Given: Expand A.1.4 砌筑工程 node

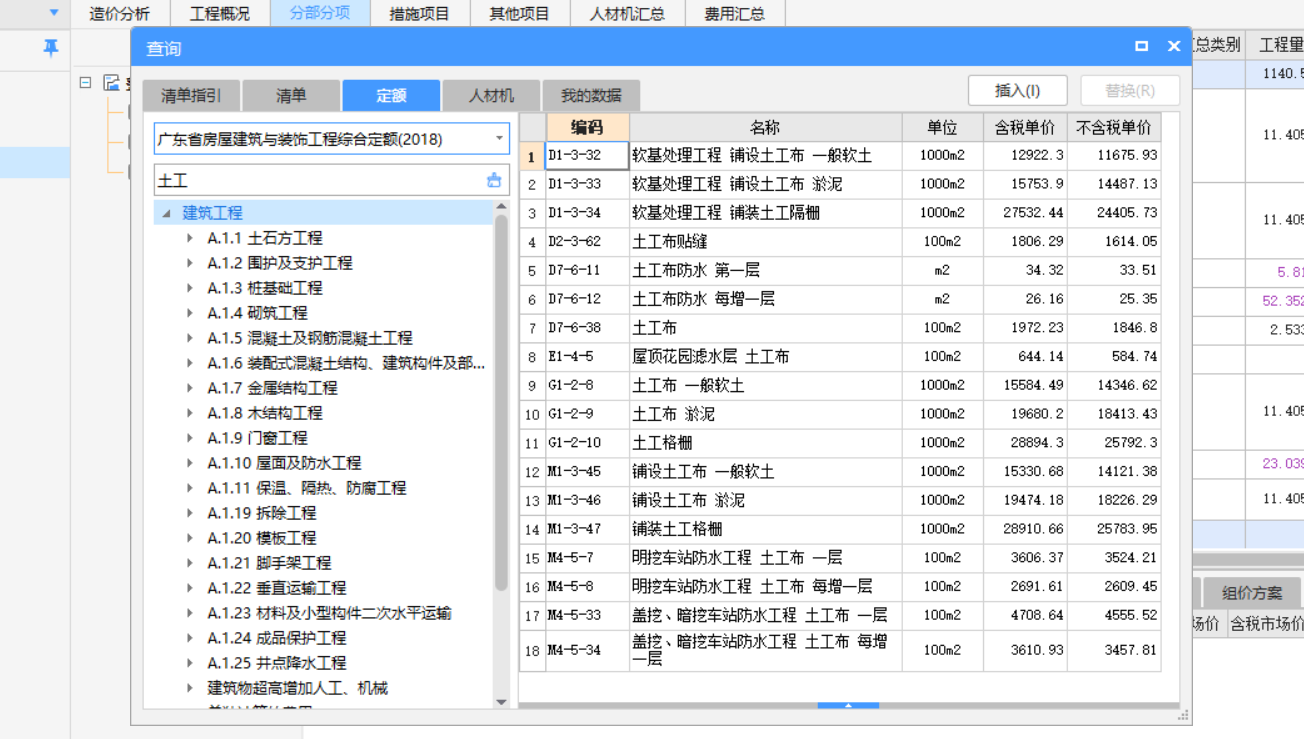Looking at the screenshot, I should [x=190, y=313].
